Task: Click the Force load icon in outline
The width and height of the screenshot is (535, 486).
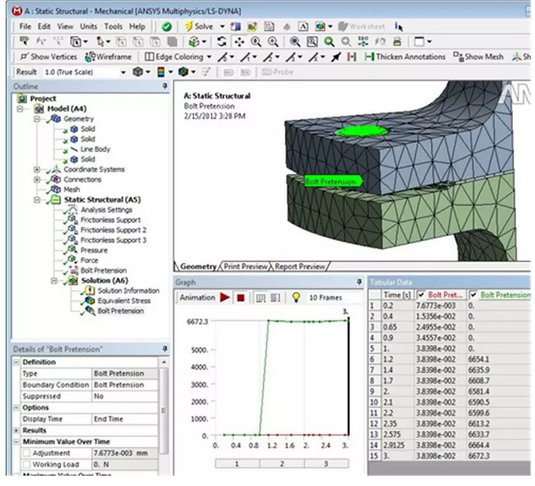Action: pos(72,260)
